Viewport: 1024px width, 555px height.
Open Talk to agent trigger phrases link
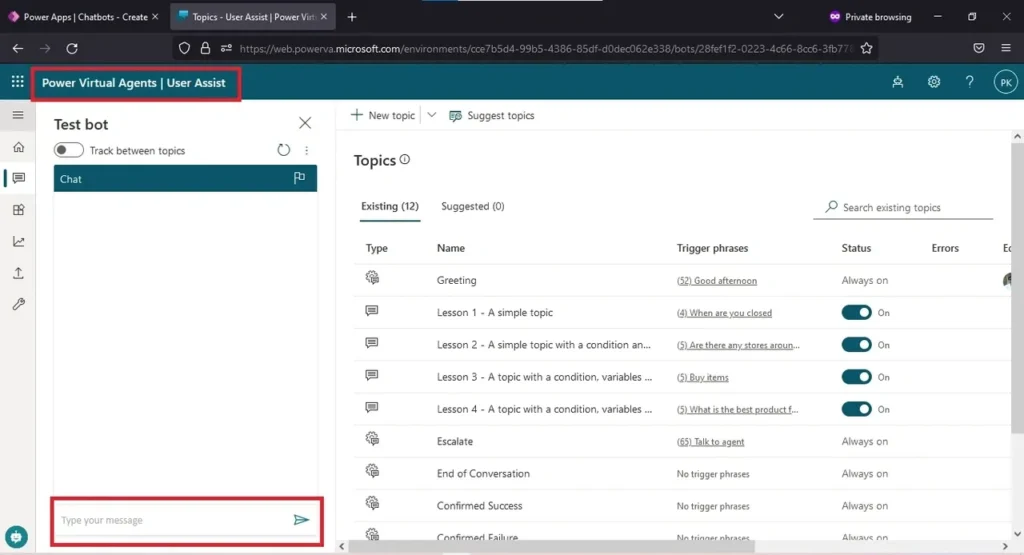point(711,441)
